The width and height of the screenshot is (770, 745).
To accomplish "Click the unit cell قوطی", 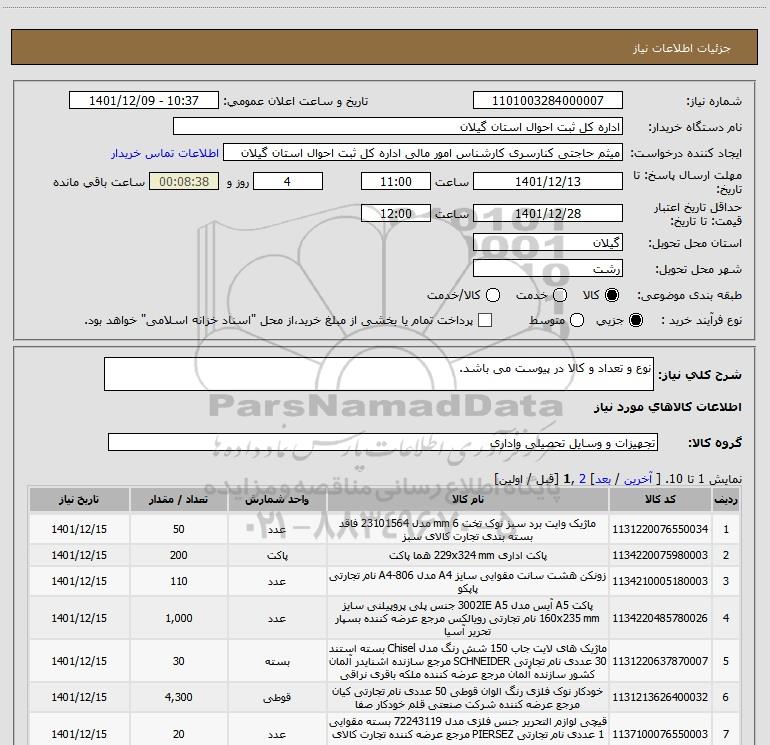I will tap(277, 697).
